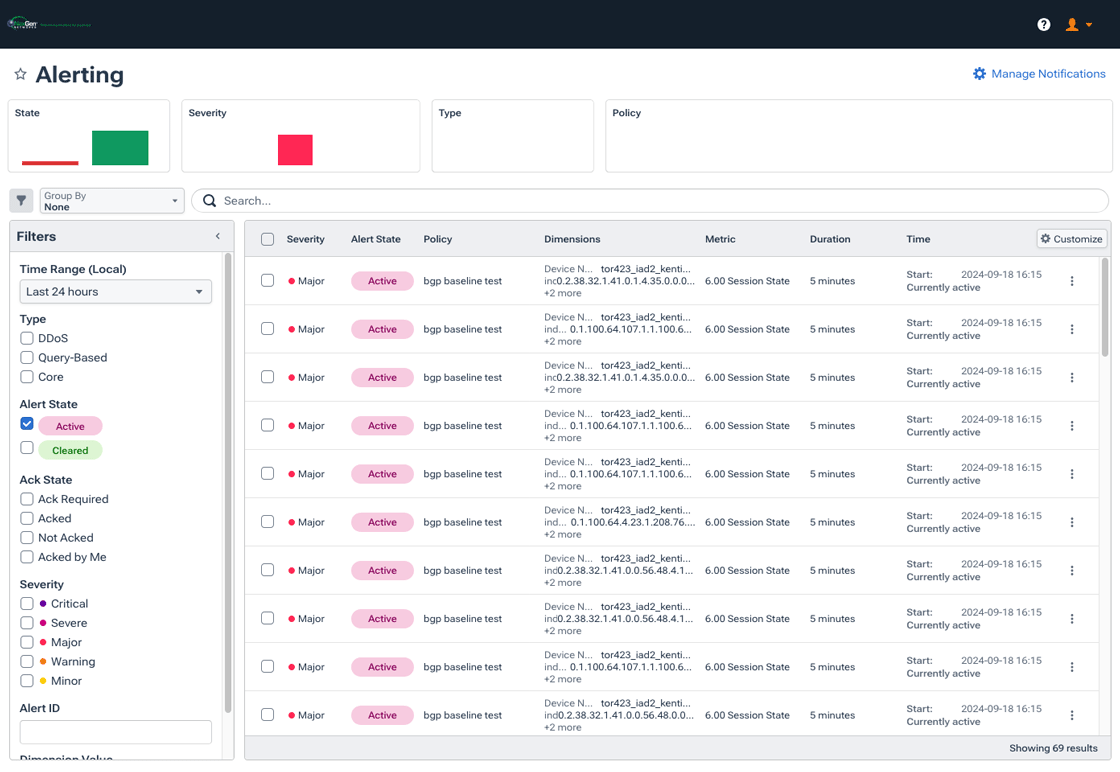Open the Group By dropdown
The width and height of the screenshot is (1120, 772).
tap(110, 200)
